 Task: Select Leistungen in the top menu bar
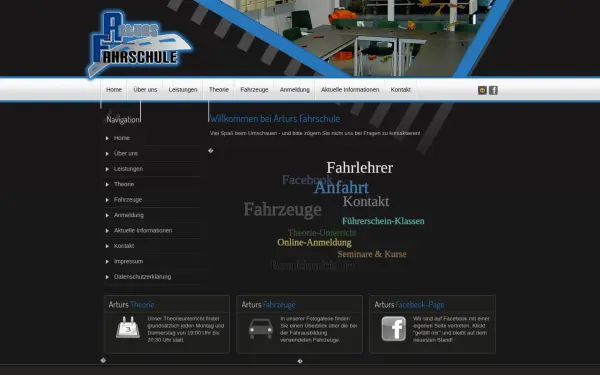183,90
